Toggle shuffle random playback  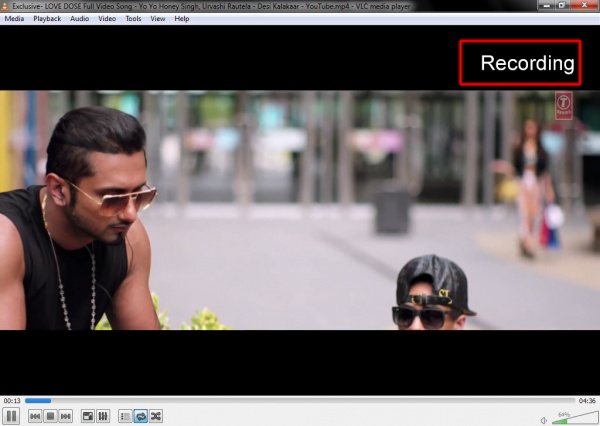[x=156, y=416]
